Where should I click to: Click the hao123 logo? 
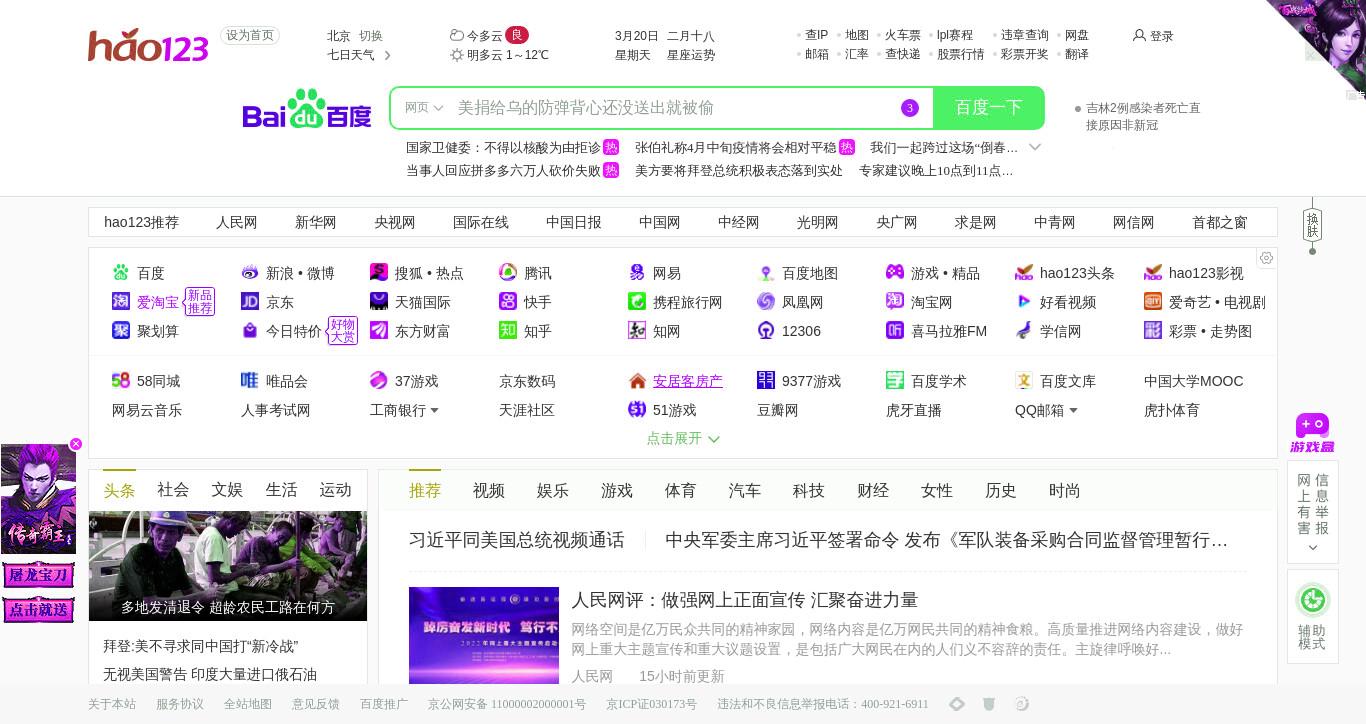(148, 46)
